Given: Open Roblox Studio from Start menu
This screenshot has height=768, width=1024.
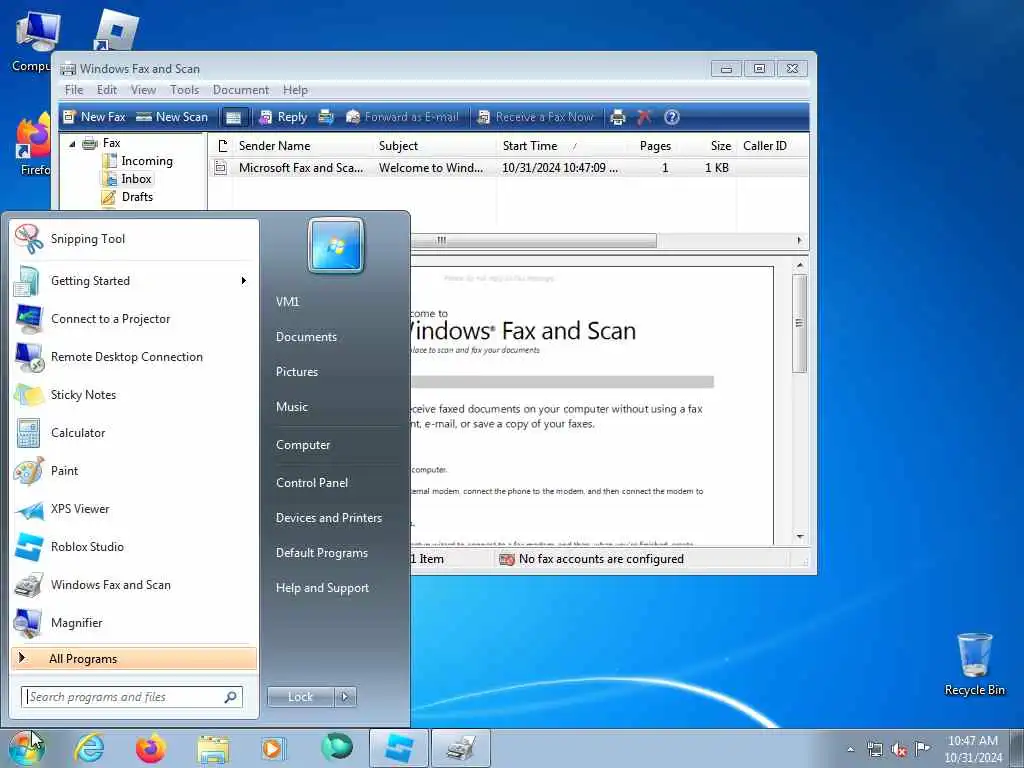Looking at the screenshot, I should tap(134, 547).
